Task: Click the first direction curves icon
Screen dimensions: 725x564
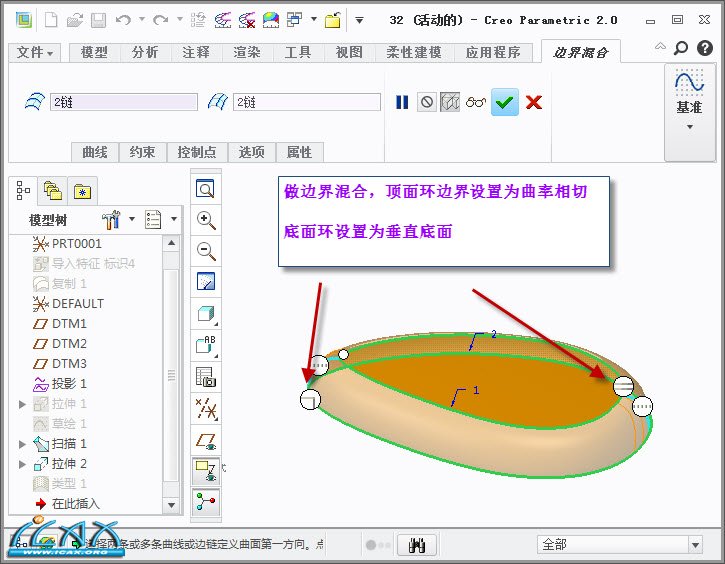Action: [x=35, y=102]
